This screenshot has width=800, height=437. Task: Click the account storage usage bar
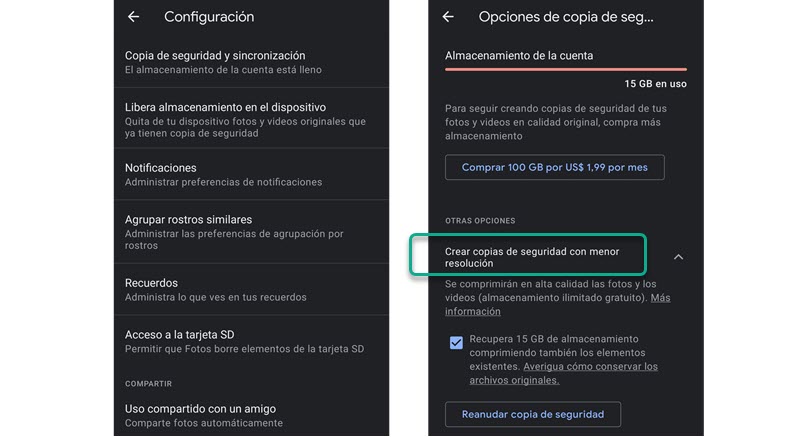point(565,70)
